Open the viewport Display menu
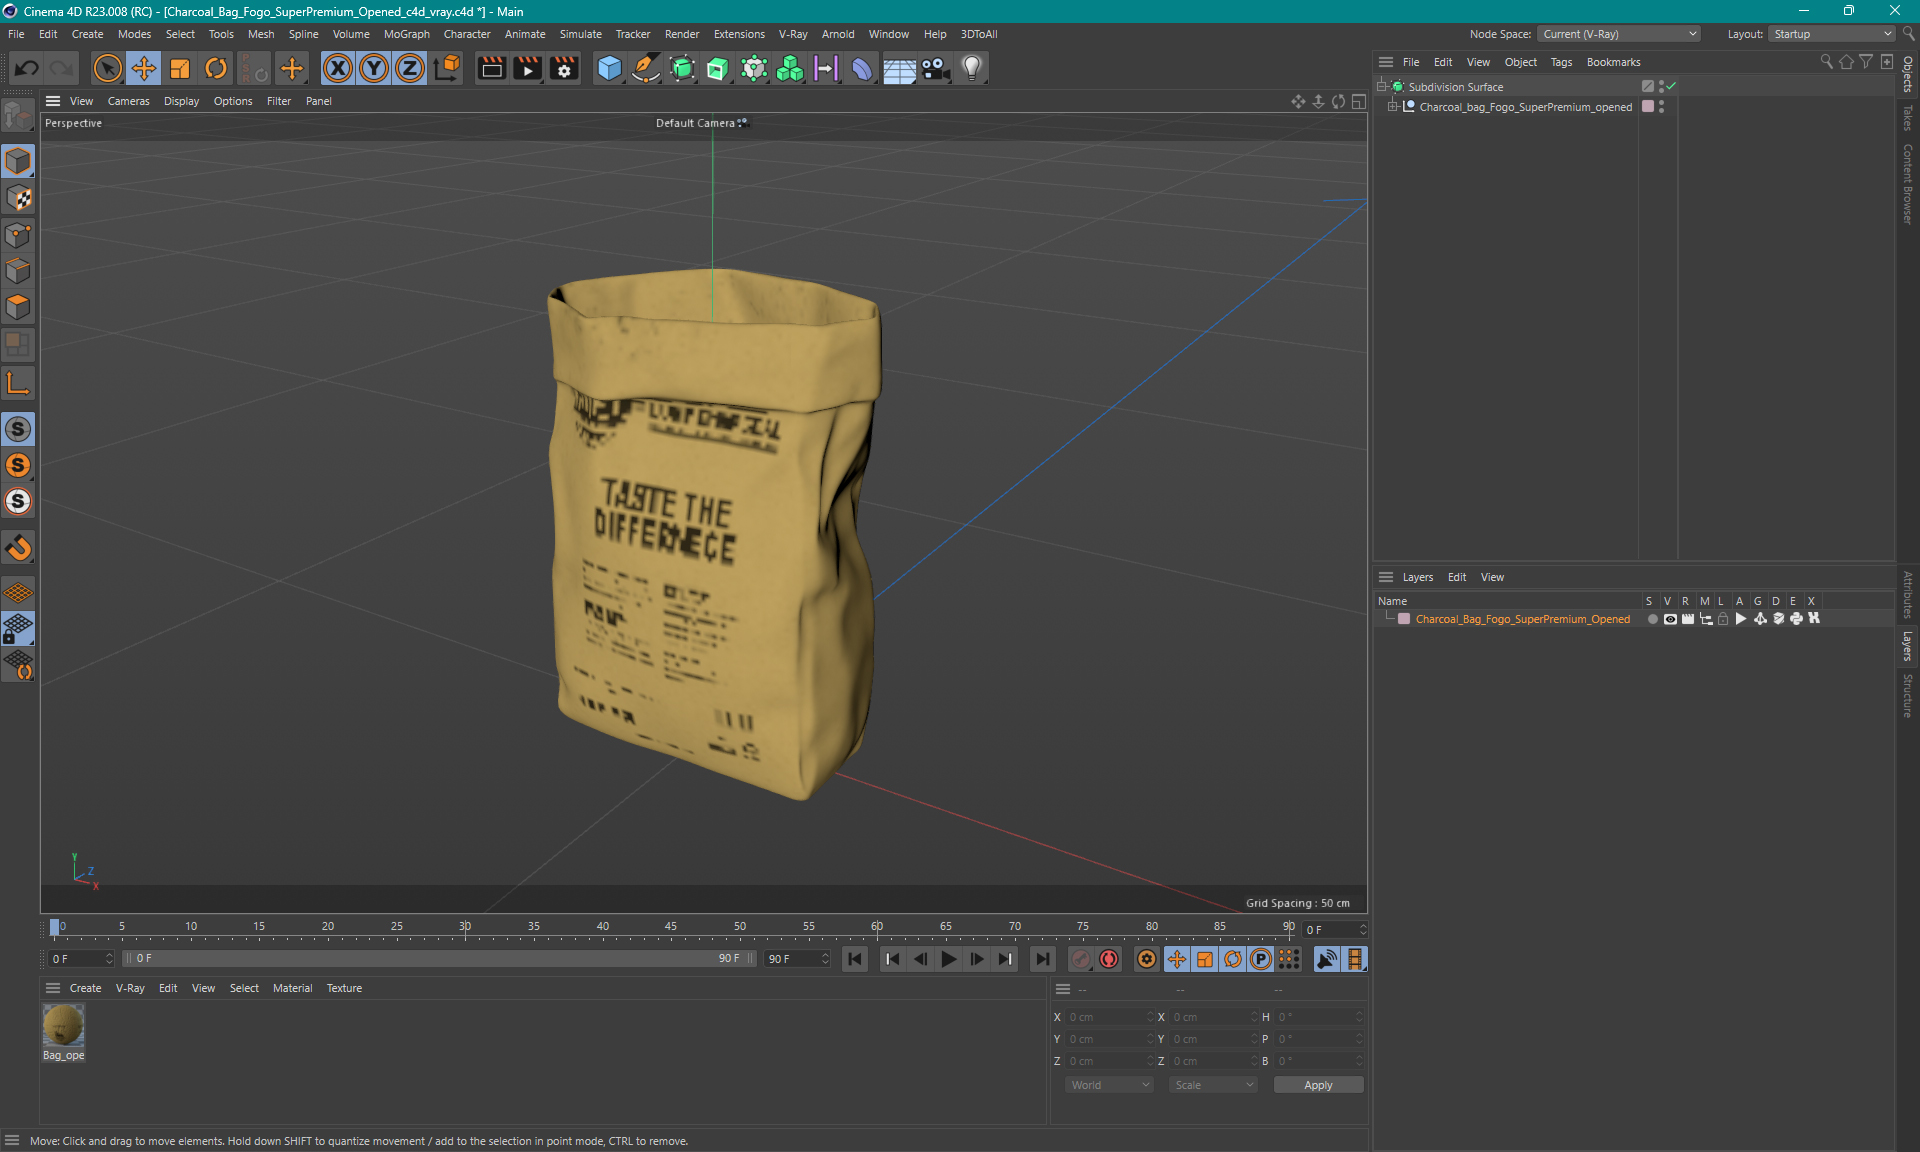Screen dimensions: 1920x1152 click(181, 101)
